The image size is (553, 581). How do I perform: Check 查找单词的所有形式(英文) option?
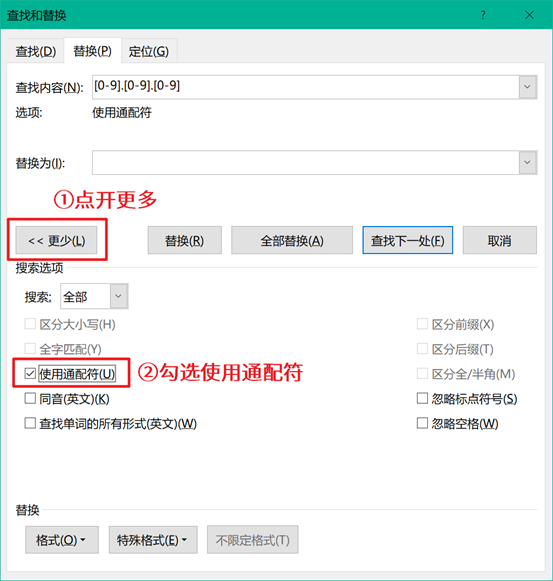pos(30,423)
